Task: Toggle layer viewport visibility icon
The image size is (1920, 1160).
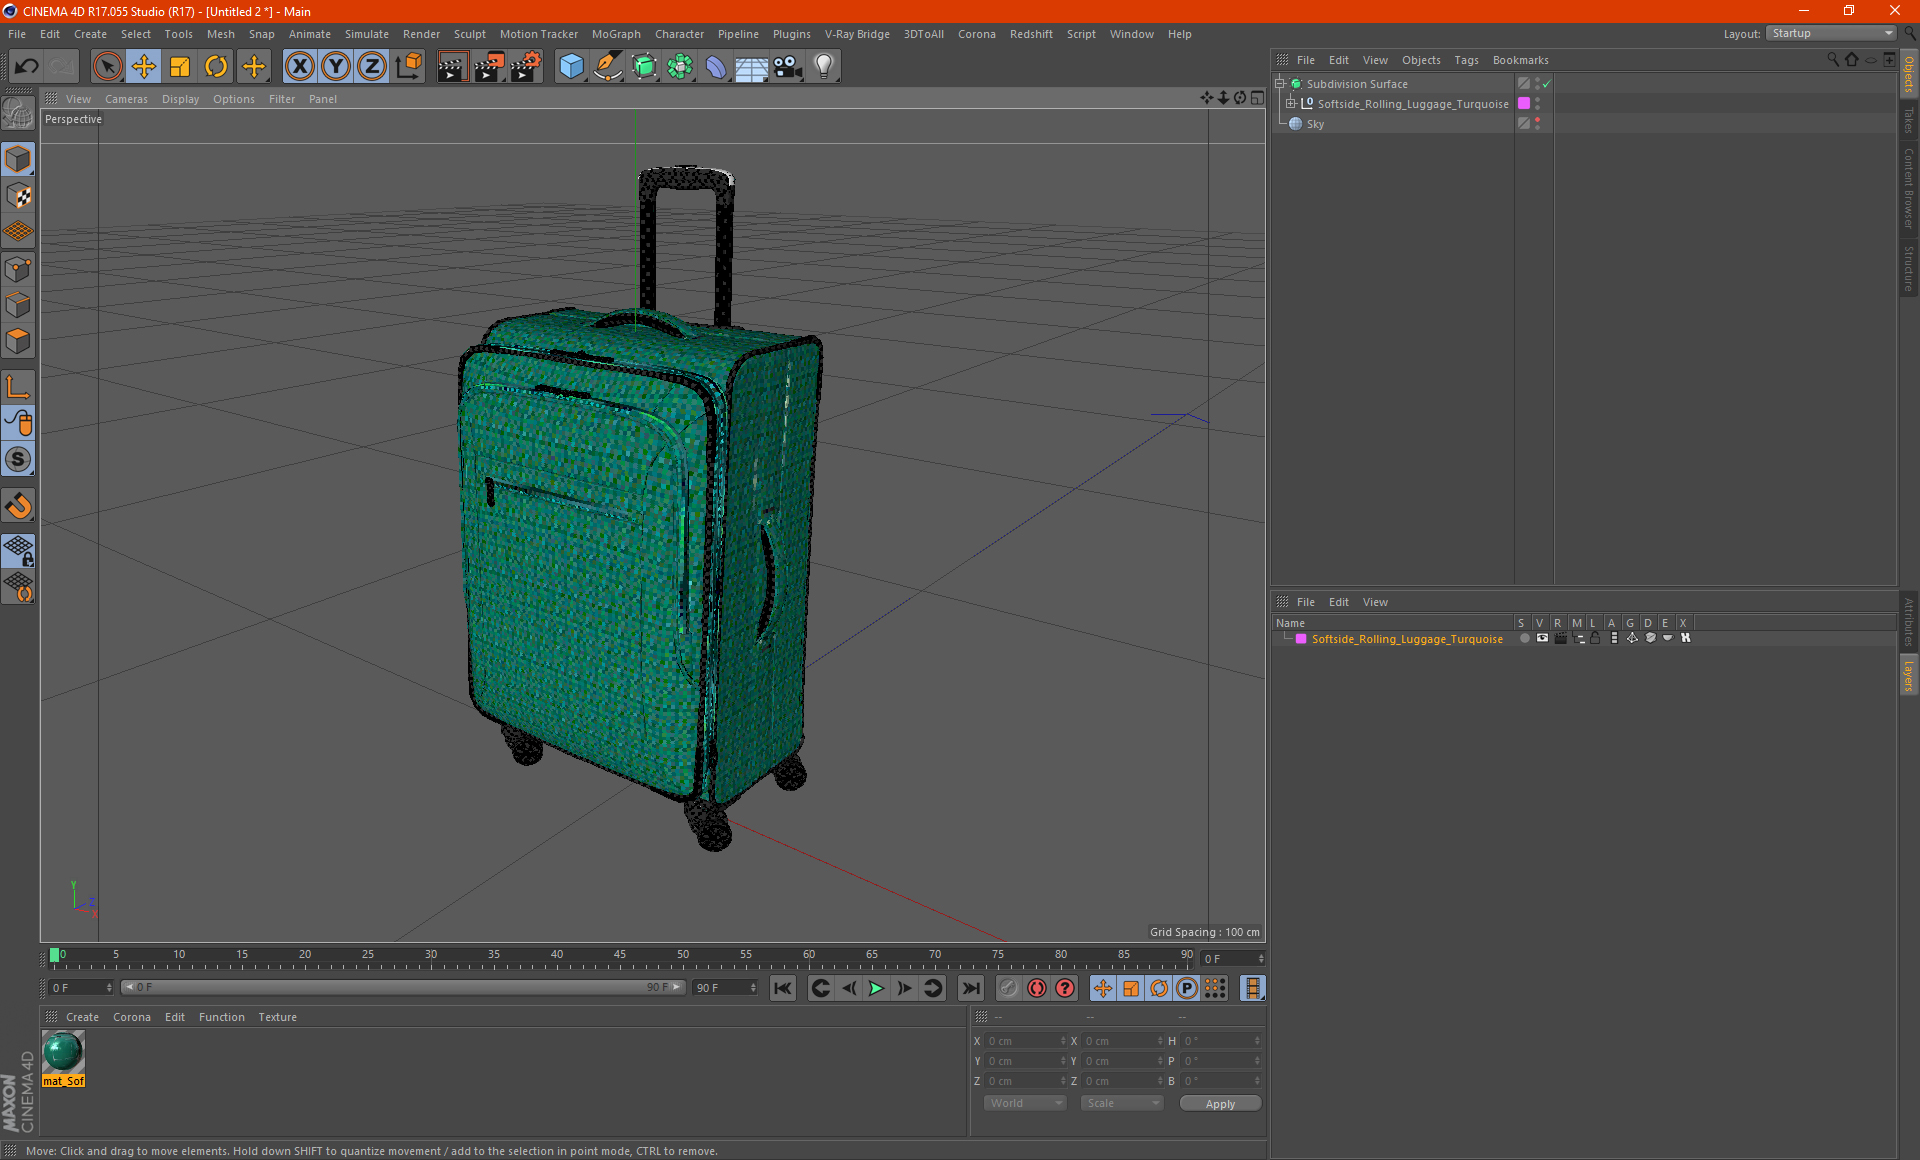Action: (x=1542, y=638)
